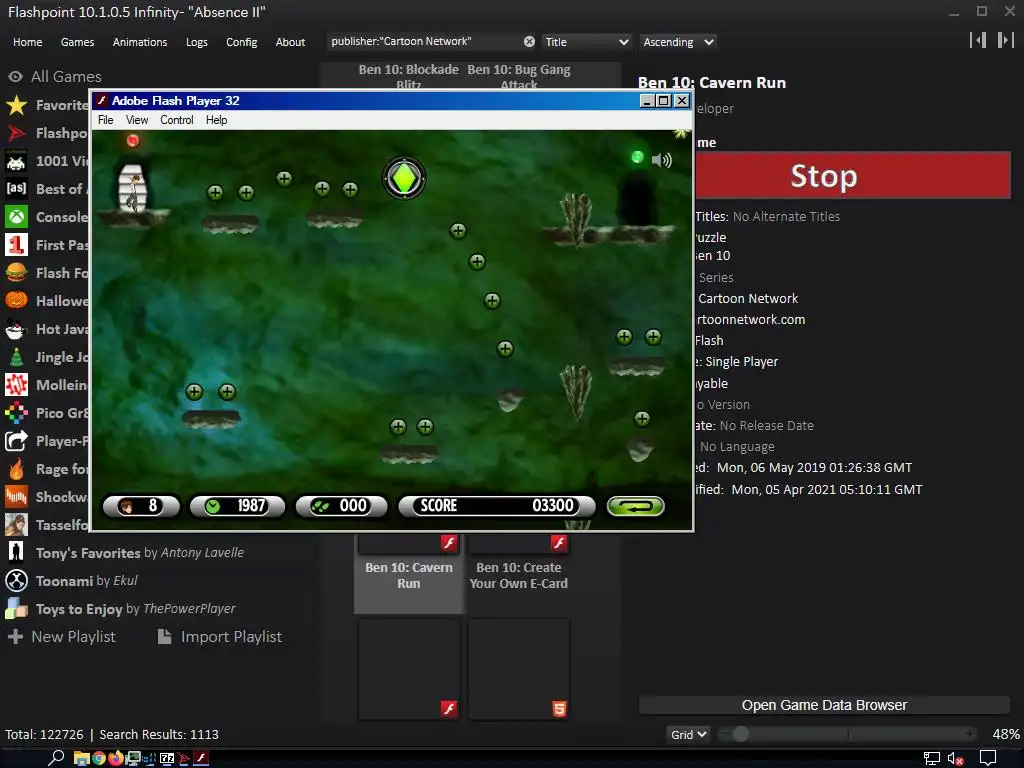The image size is (1024, 768).
Task: Select the Ben 10: Bug Gang Attack title
Action: point(519,76)
